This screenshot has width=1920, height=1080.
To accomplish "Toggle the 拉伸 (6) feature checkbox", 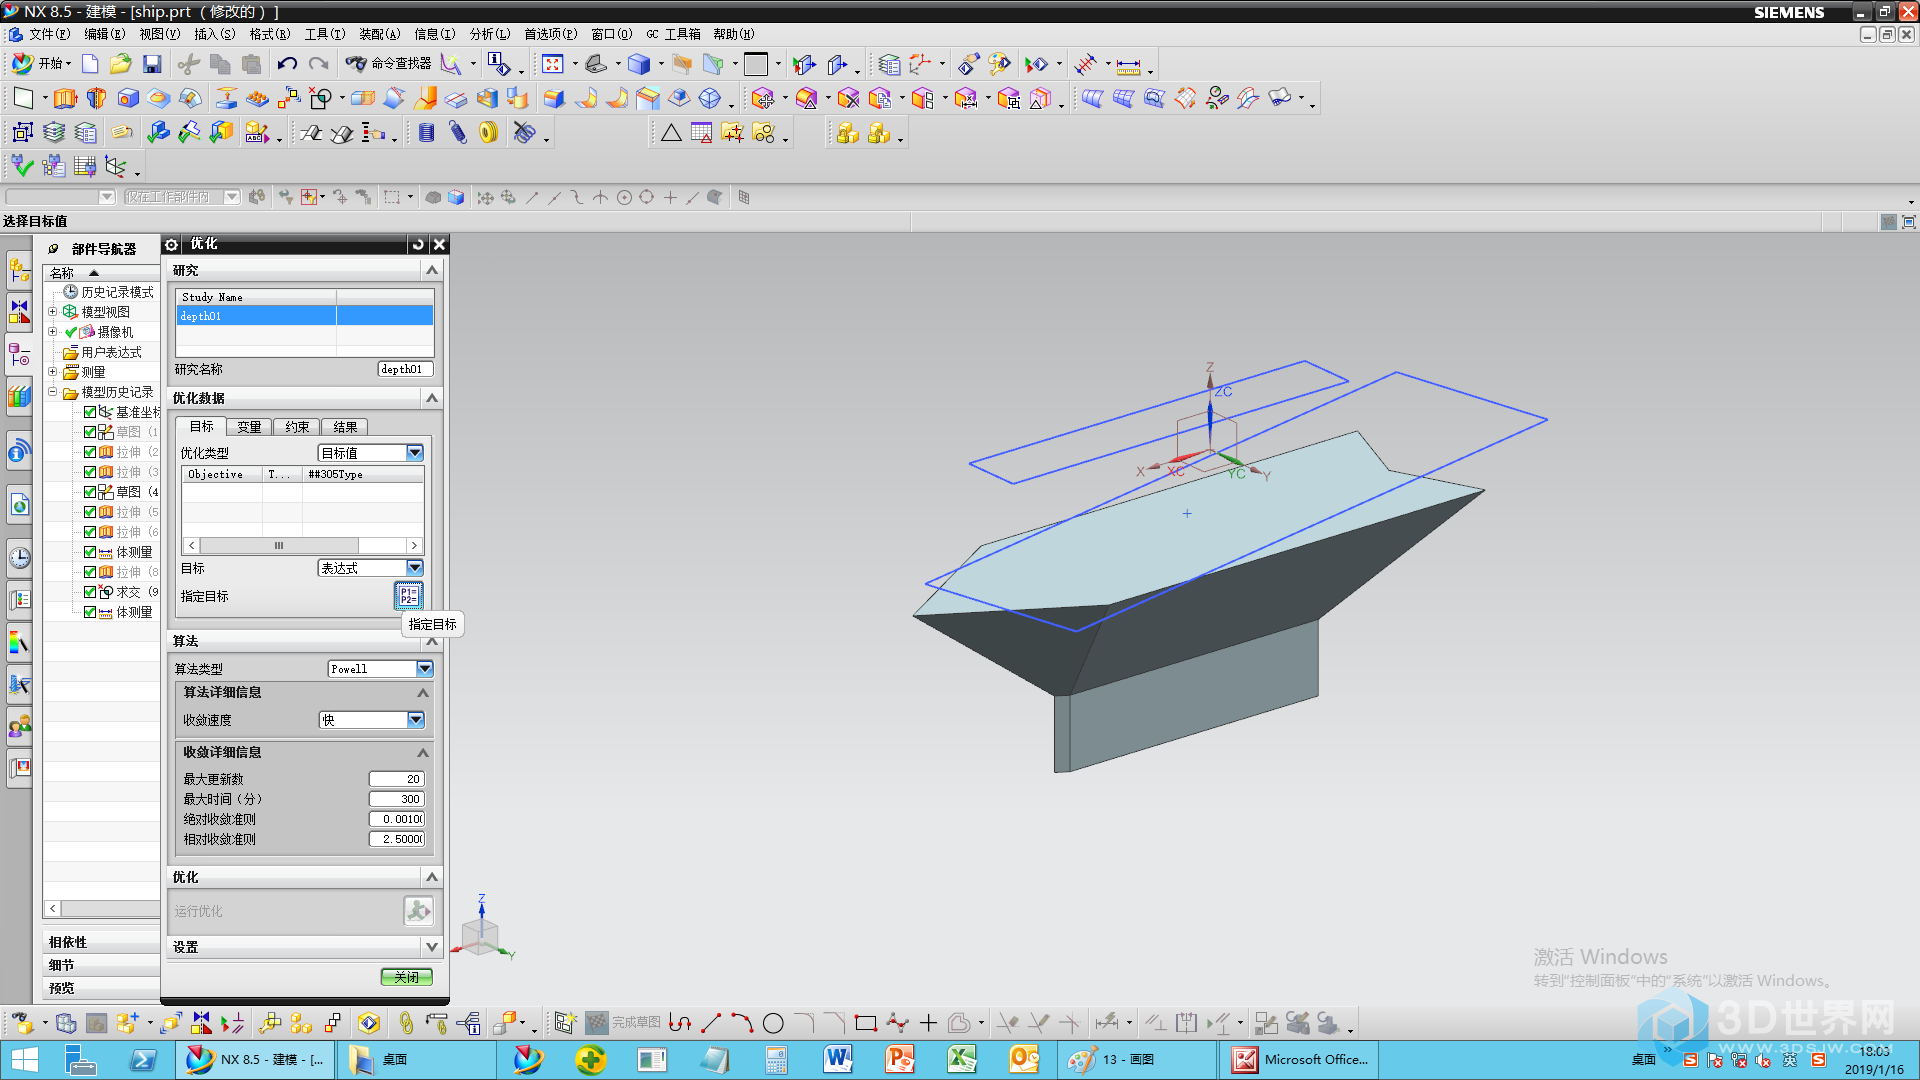I will pos(90,532).
